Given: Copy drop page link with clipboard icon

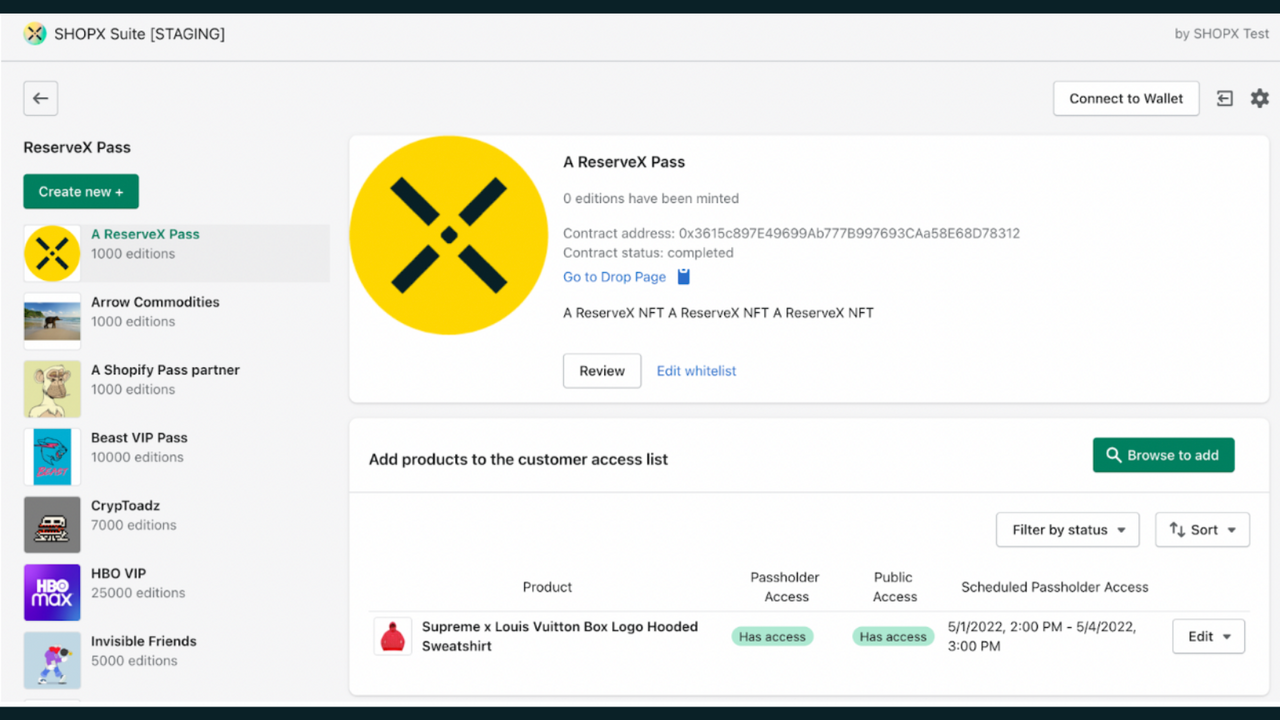Looking at the screenshot, I should [x=684, y=277].
